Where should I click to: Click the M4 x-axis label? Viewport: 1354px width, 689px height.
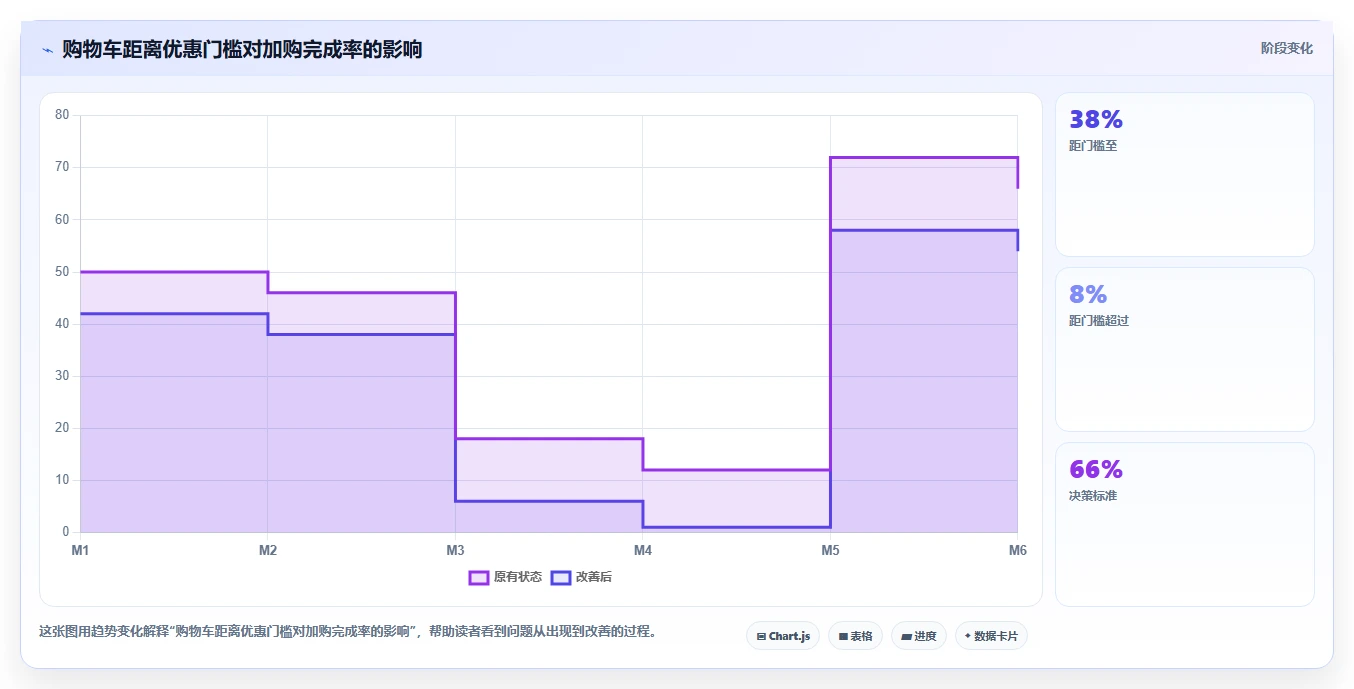[x=643, y=550]
